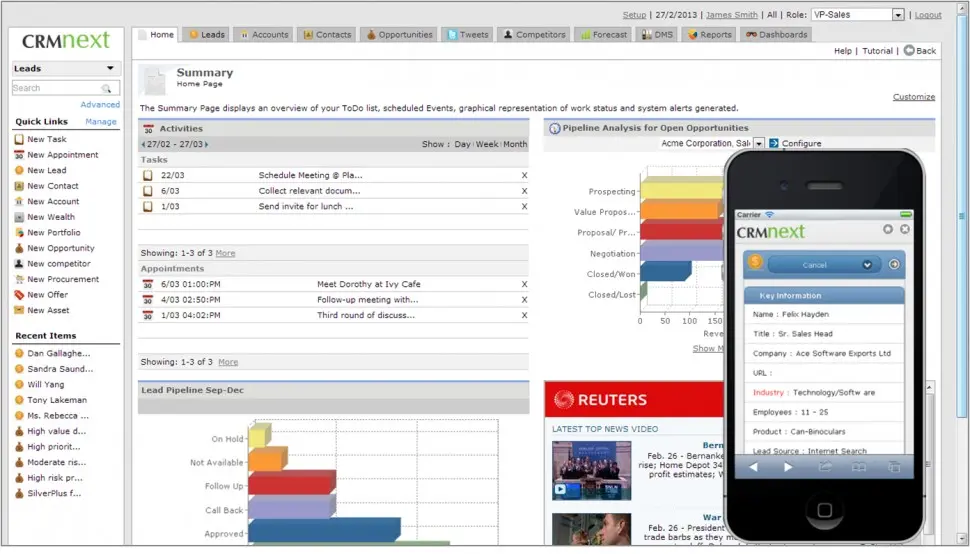Click the first Reuters news video thumbnail
This screenshot has height=554, width=970.
pos(591,469)
